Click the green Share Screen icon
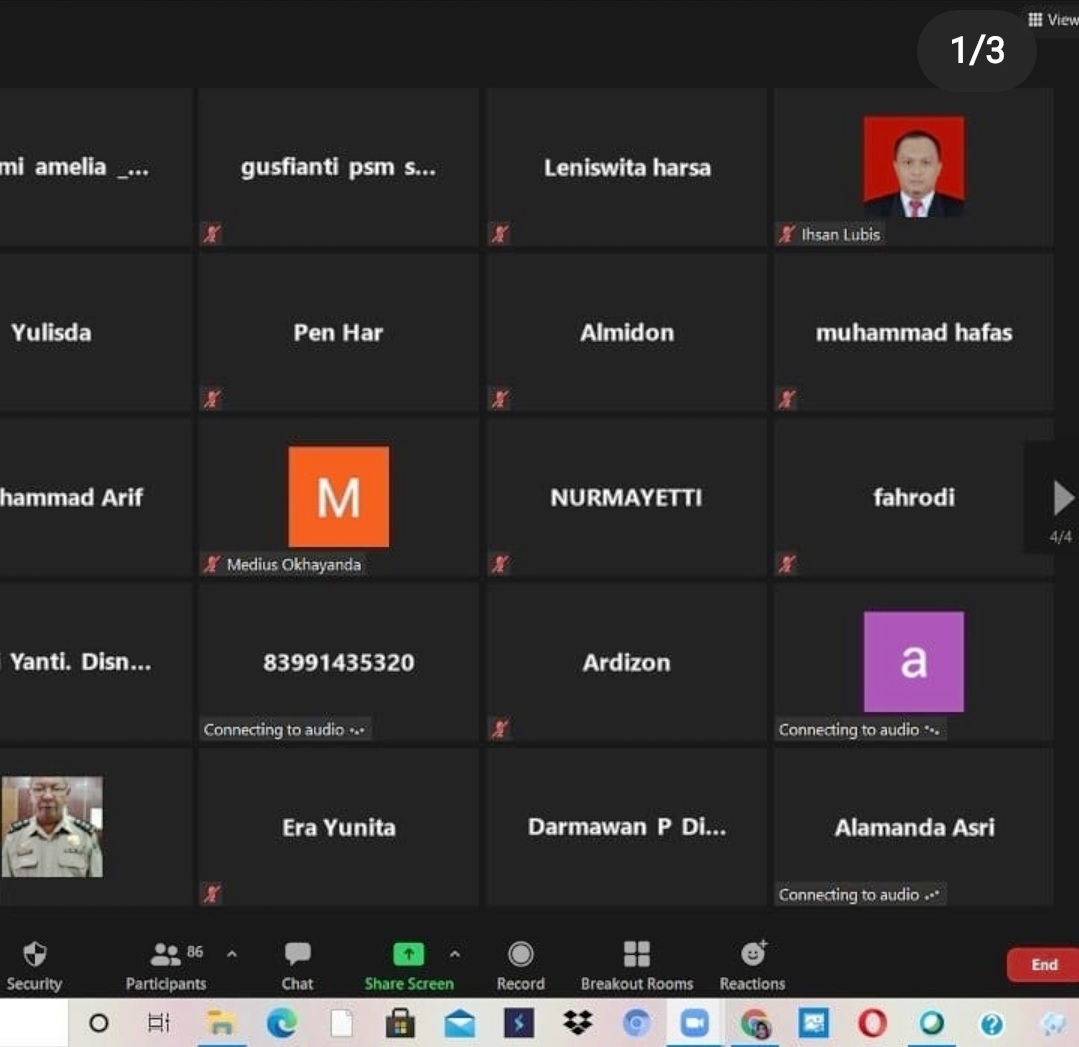Screen dimensions: 1079x1047 click(408, 954)
